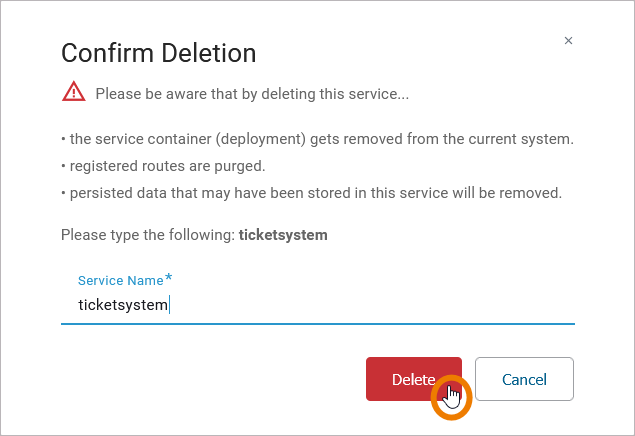
Task: Click the 'Please be aware' warning text
Action: [x=252, y=94]
